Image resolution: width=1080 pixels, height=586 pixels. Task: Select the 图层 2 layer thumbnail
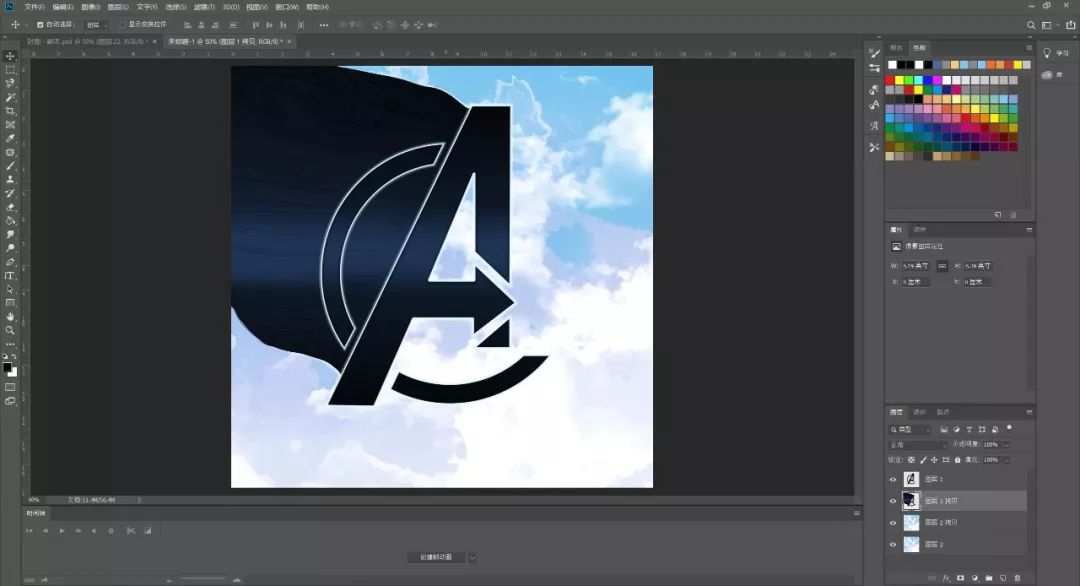[x=911, y=544]
